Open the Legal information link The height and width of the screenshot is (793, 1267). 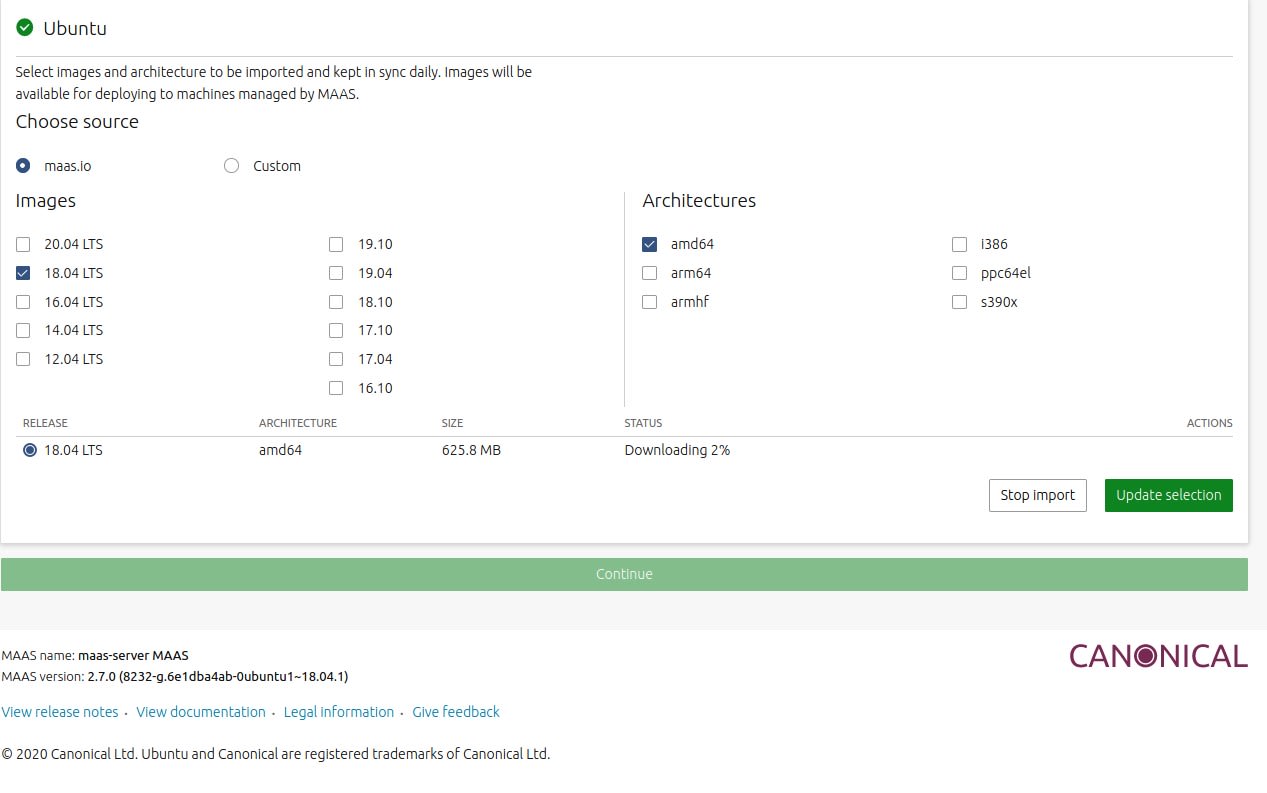tap(339, 712)
